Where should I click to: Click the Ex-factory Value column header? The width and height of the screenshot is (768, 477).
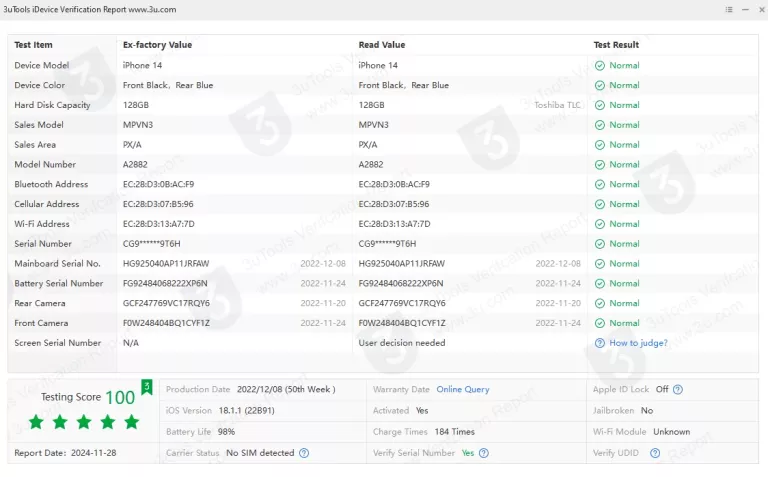point(157,45)
